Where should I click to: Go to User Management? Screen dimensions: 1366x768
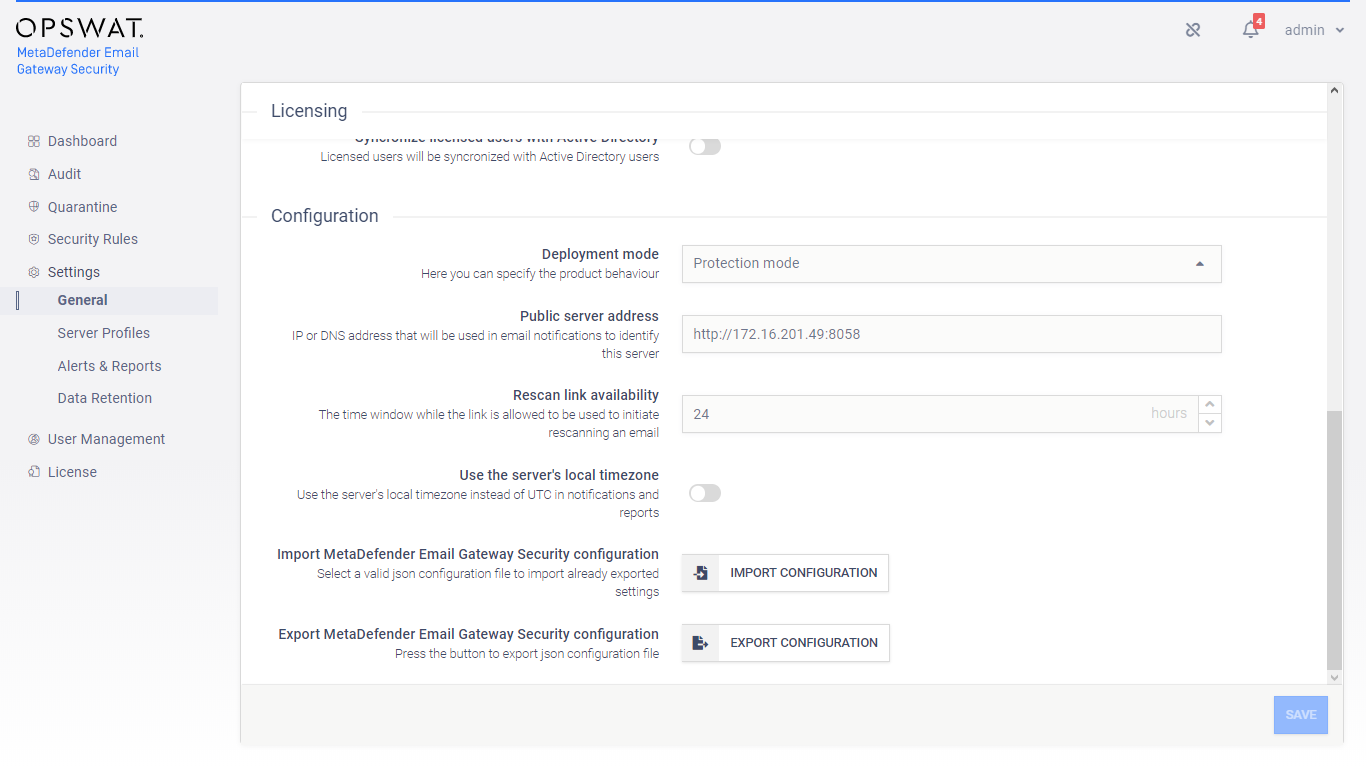pyautogui.click(x=106, y=439)
